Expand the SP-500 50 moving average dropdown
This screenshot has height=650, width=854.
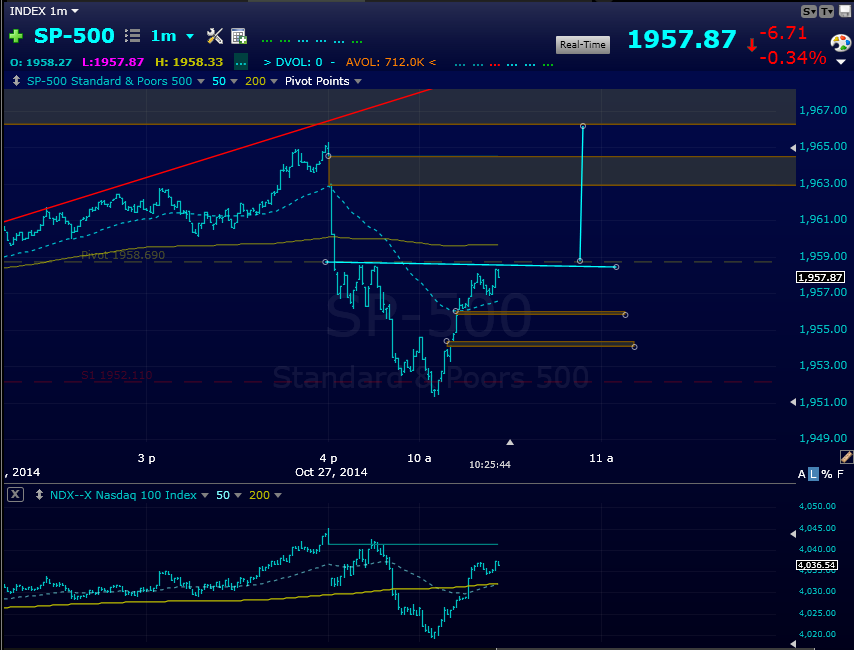[x=234, y=81]
